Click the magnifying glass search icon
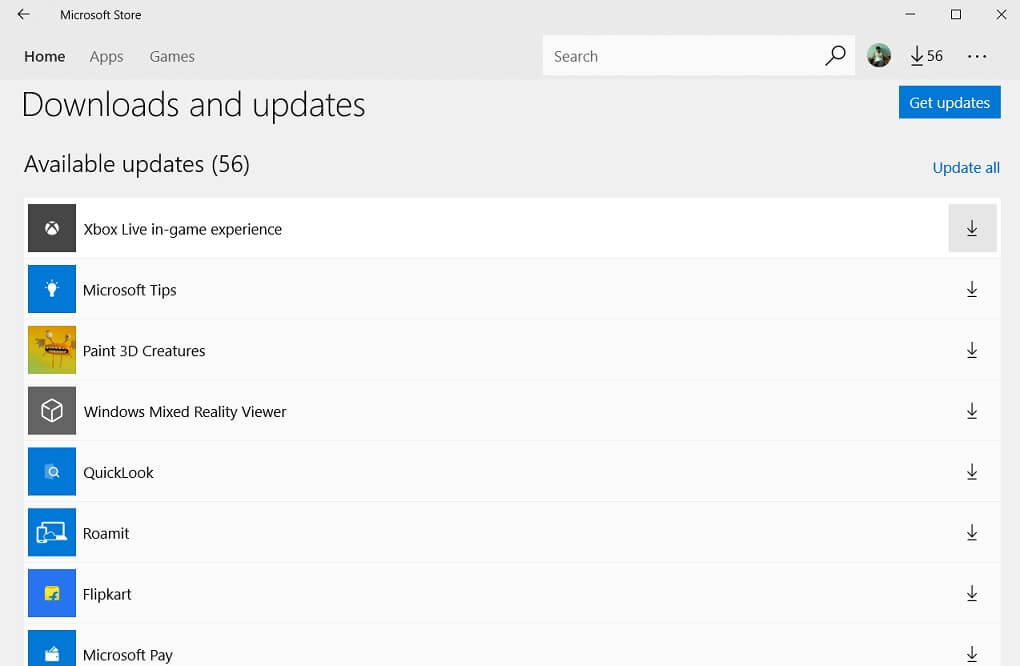The width and height of the screenshot is (1020, 666). 835,56
